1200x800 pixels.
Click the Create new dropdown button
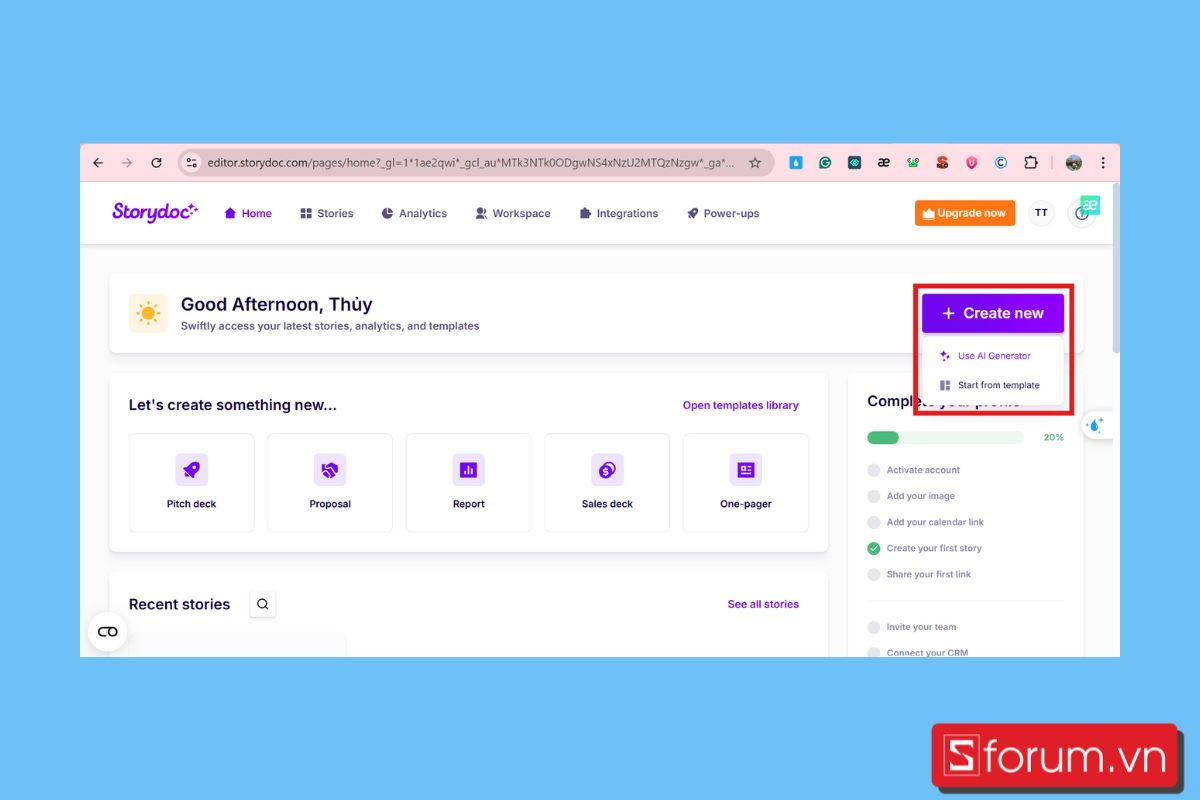click(x=993, y=313)
